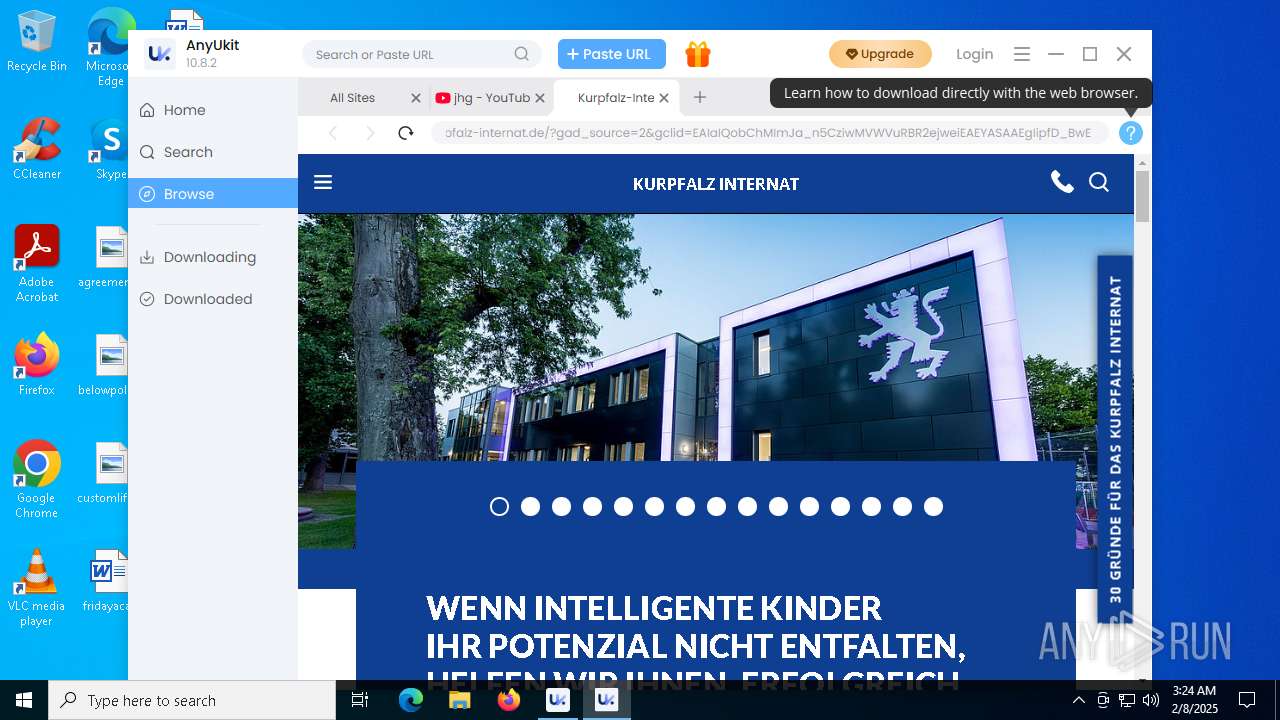Reload the current web page

click(405, 133)
